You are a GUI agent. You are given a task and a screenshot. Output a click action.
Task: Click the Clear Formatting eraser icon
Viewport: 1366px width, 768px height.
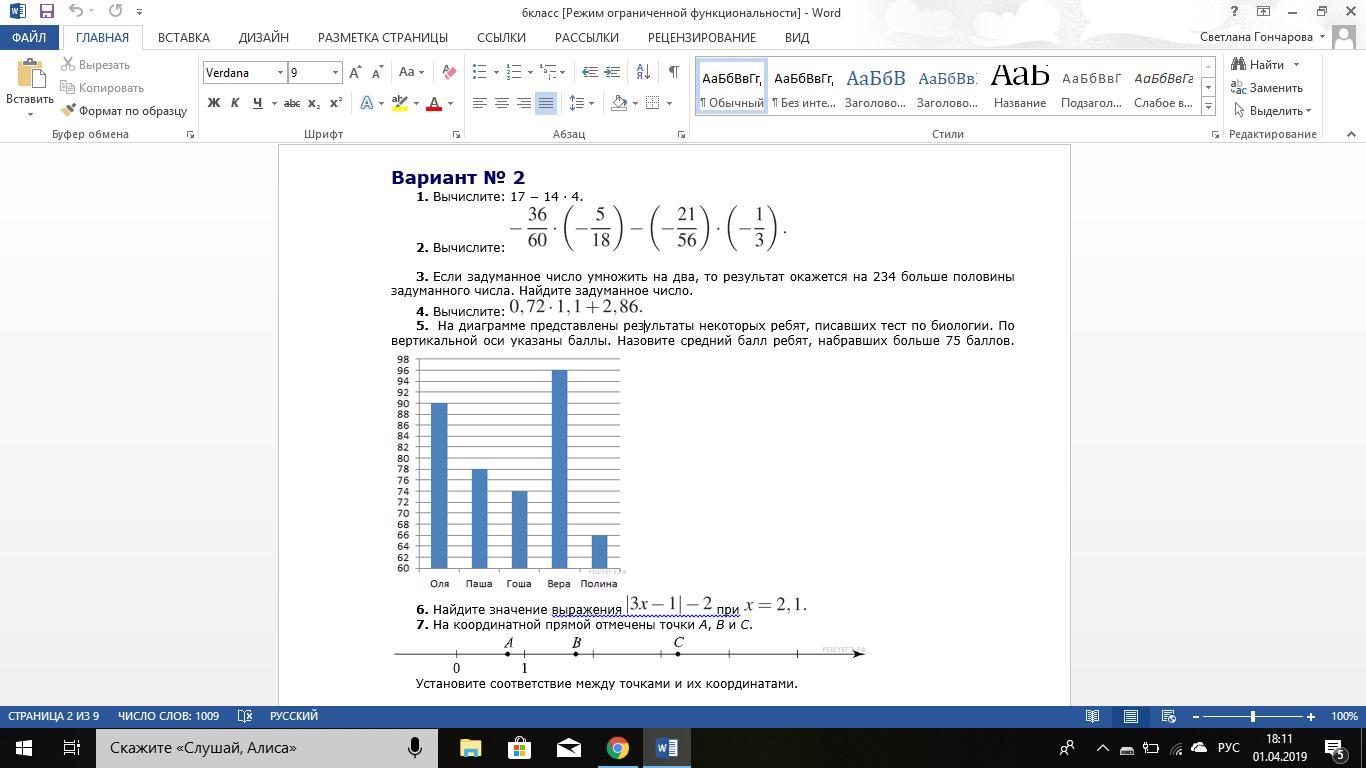click(449, 72)
